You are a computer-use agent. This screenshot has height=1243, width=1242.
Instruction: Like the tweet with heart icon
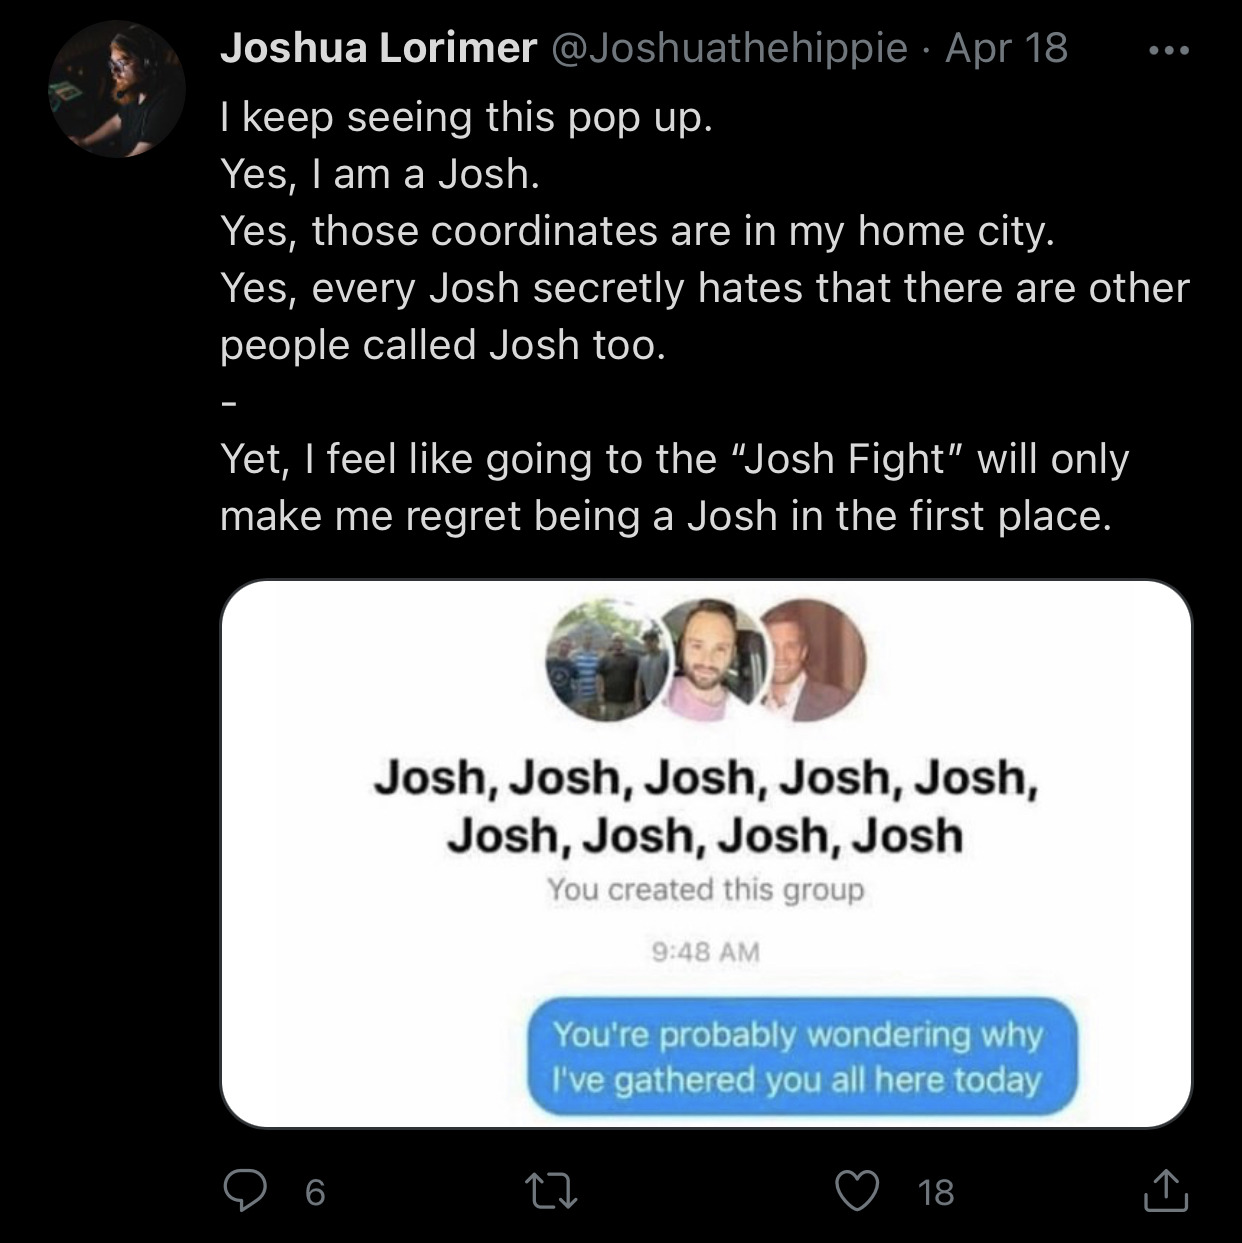857,1191
